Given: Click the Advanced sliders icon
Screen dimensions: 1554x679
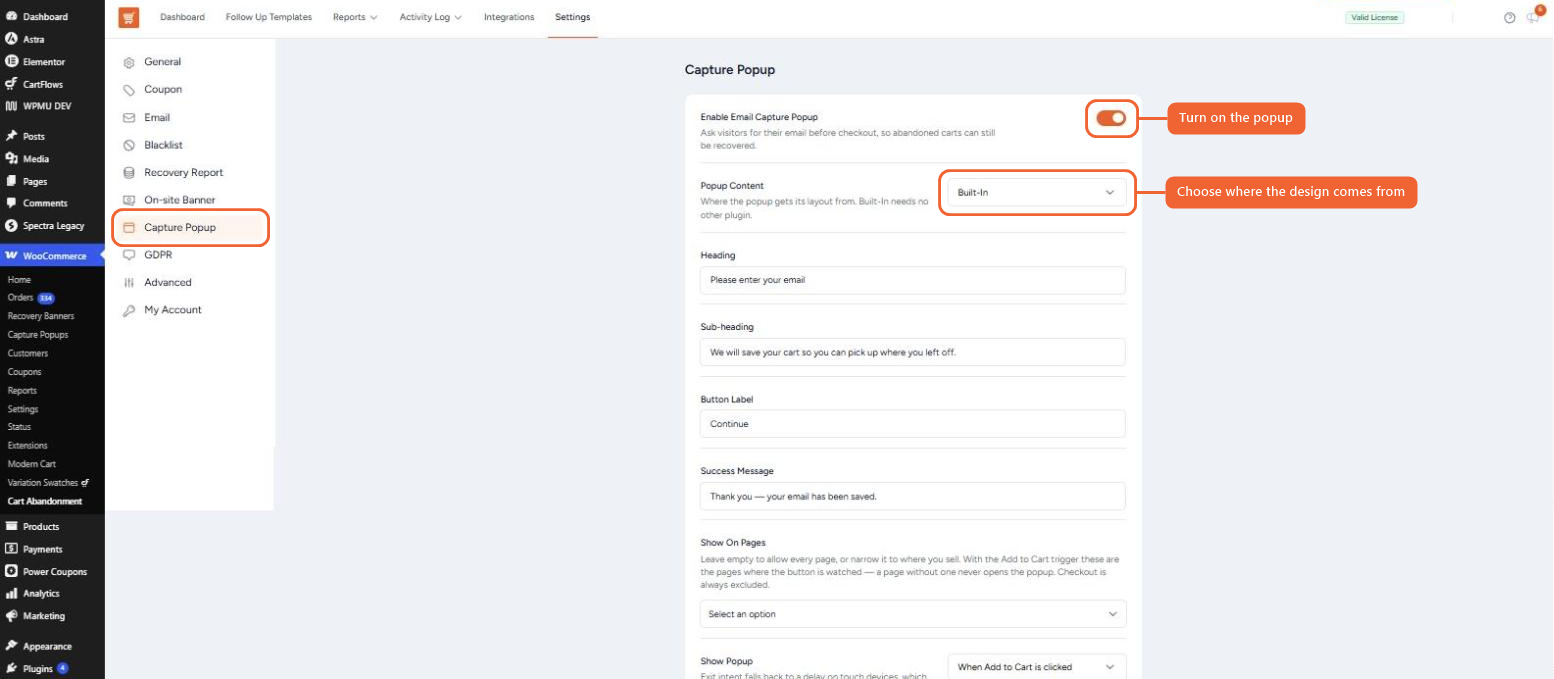Looking at the screenshot, I should (128, 283).
